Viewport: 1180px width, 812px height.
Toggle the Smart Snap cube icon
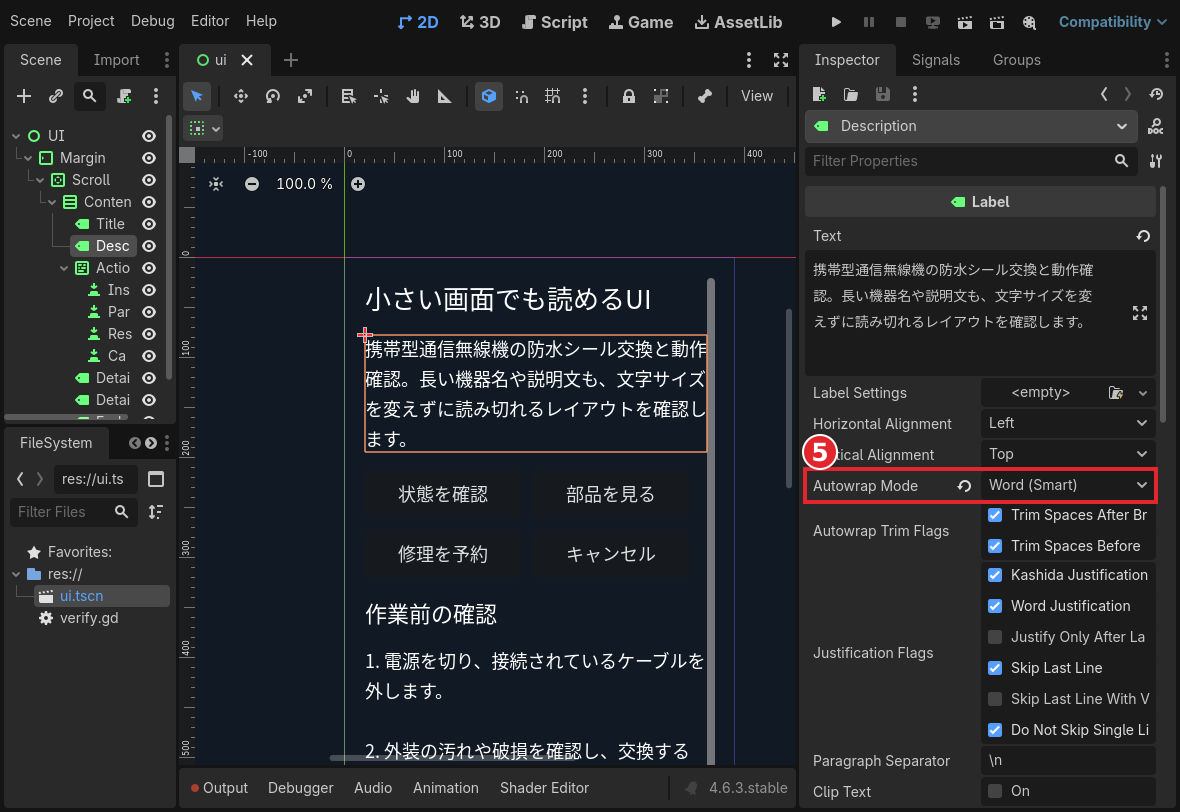click(x=489, y=96)
